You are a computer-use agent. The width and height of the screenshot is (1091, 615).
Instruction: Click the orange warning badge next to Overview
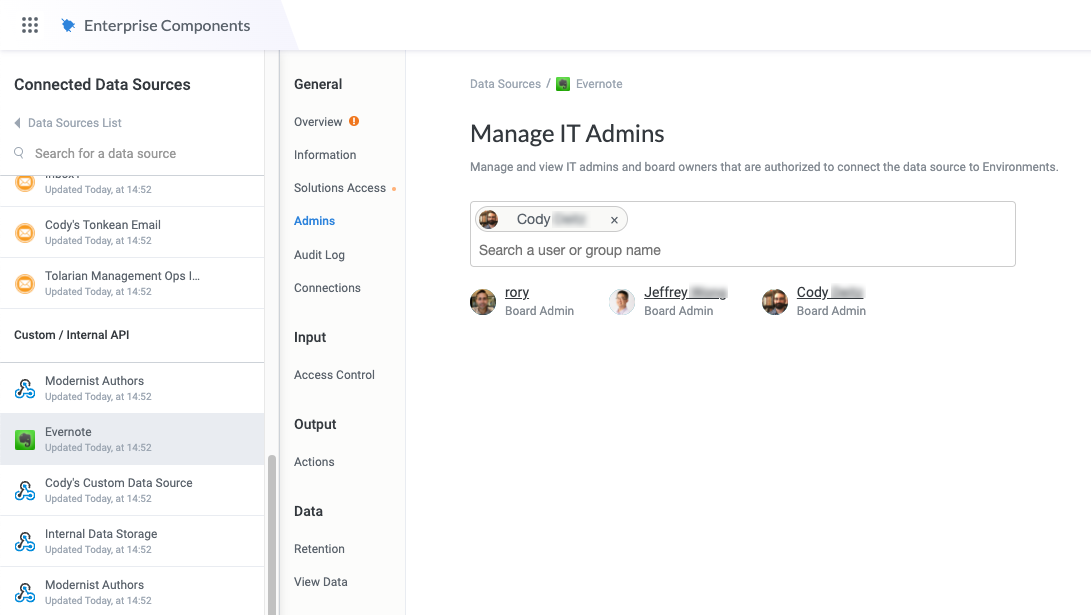[x=352, y=120]
